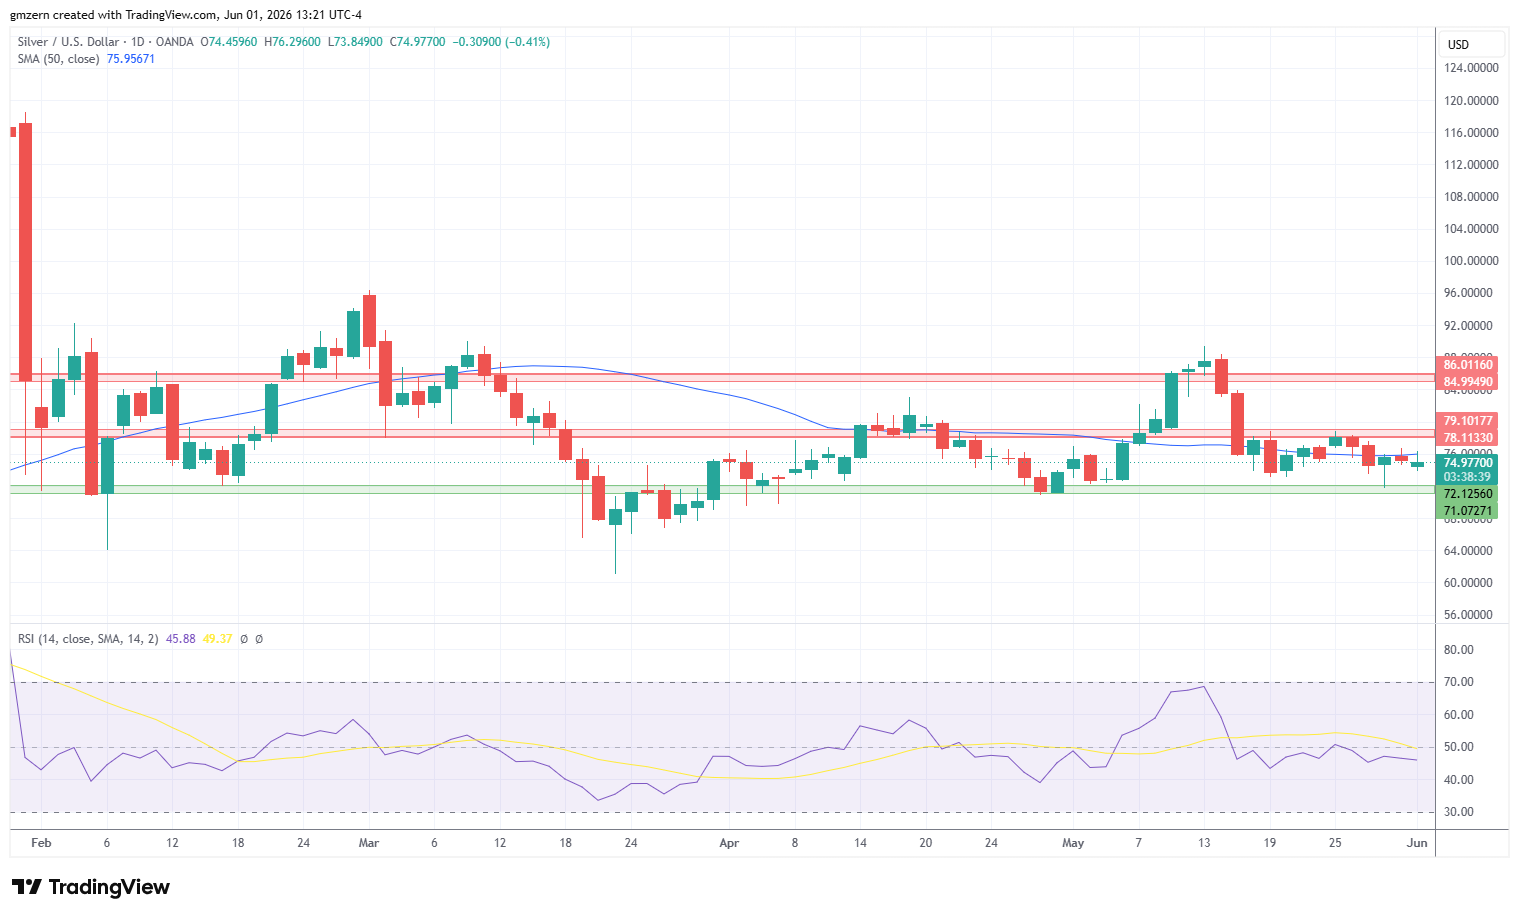Select the 86.01160 red price tag
Screen dimensions: 1519x917
[x=1468, y=365]
